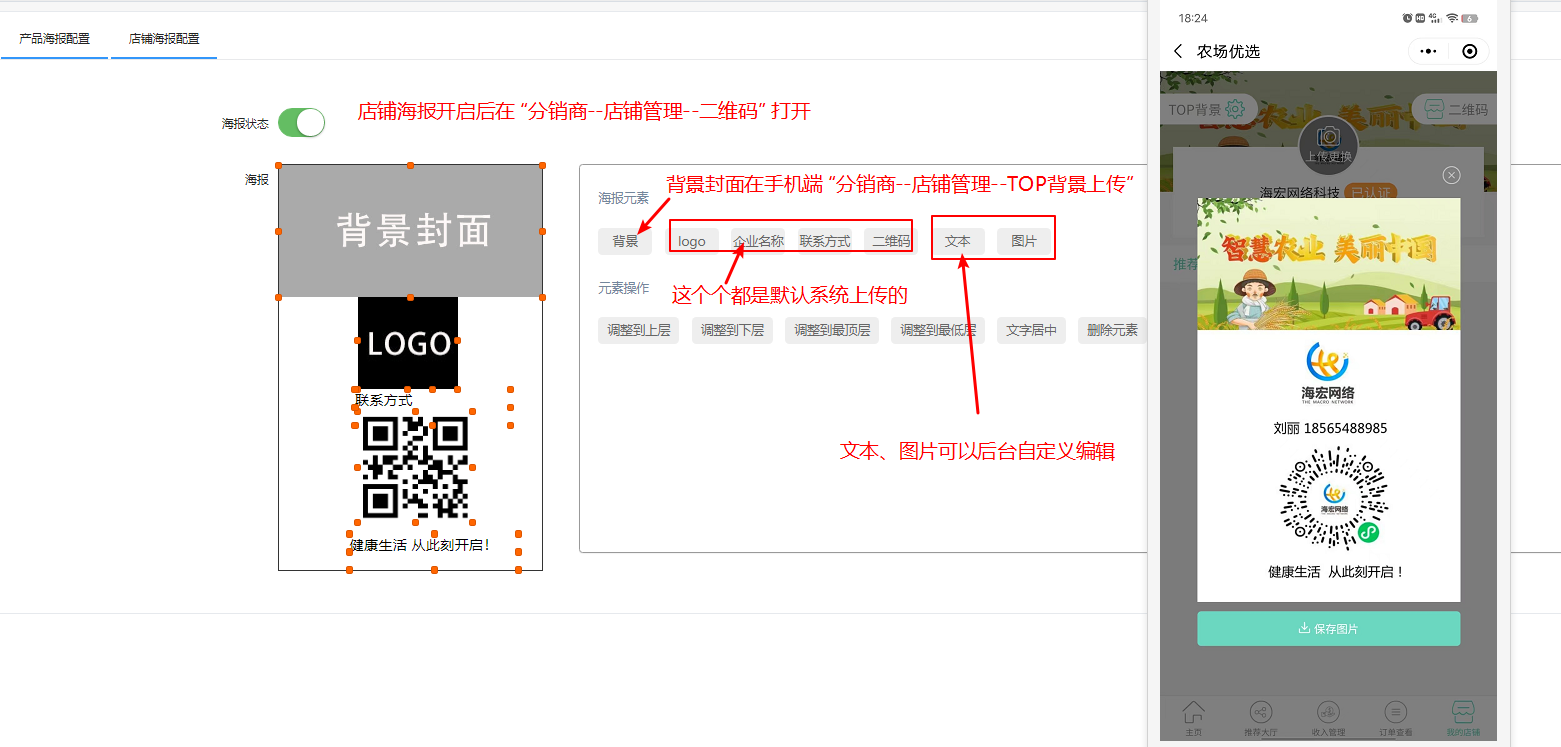
Task: Tap the alarm clock icon in phone status bar
Action: 1407,18
